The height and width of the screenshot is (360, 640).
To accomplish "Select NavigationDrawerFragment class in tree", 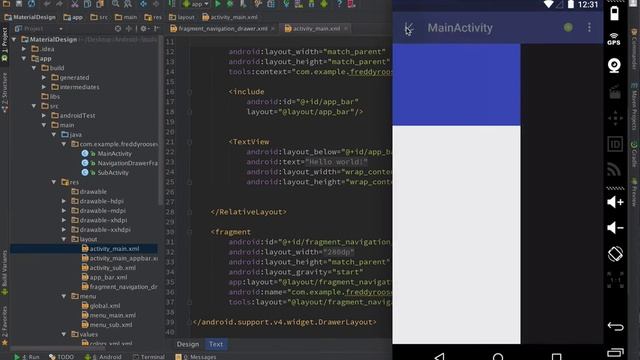I will [119, 163].
